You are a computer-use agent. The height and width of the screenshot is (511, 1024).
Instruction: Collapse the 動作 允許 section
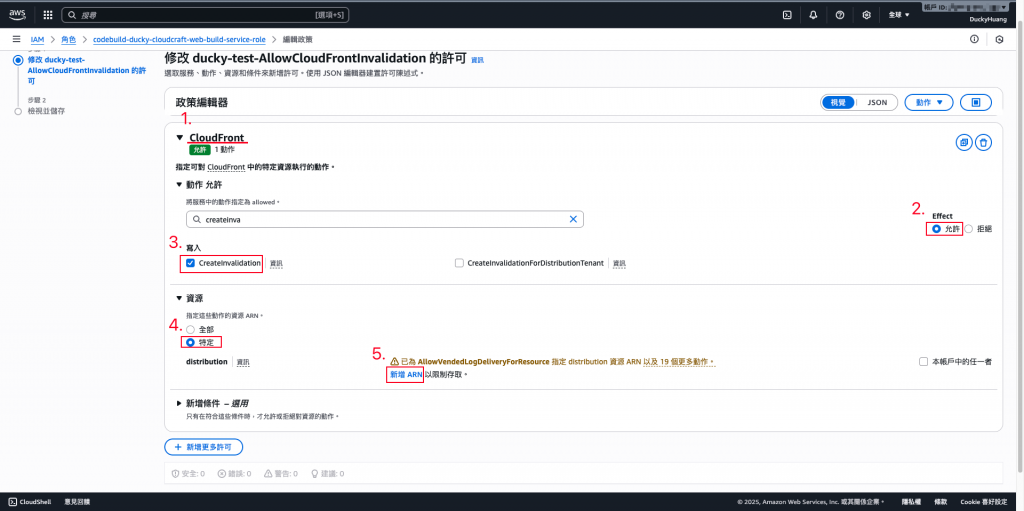click(x=180, y=184)
